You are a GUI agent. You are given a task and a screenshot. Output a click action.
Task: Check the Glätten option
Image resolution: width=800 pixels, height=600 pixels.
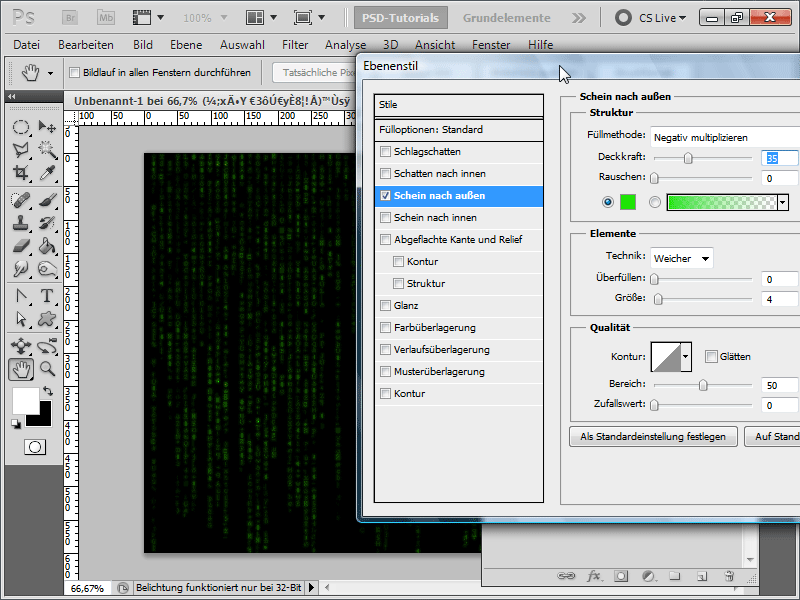(711, 357)
